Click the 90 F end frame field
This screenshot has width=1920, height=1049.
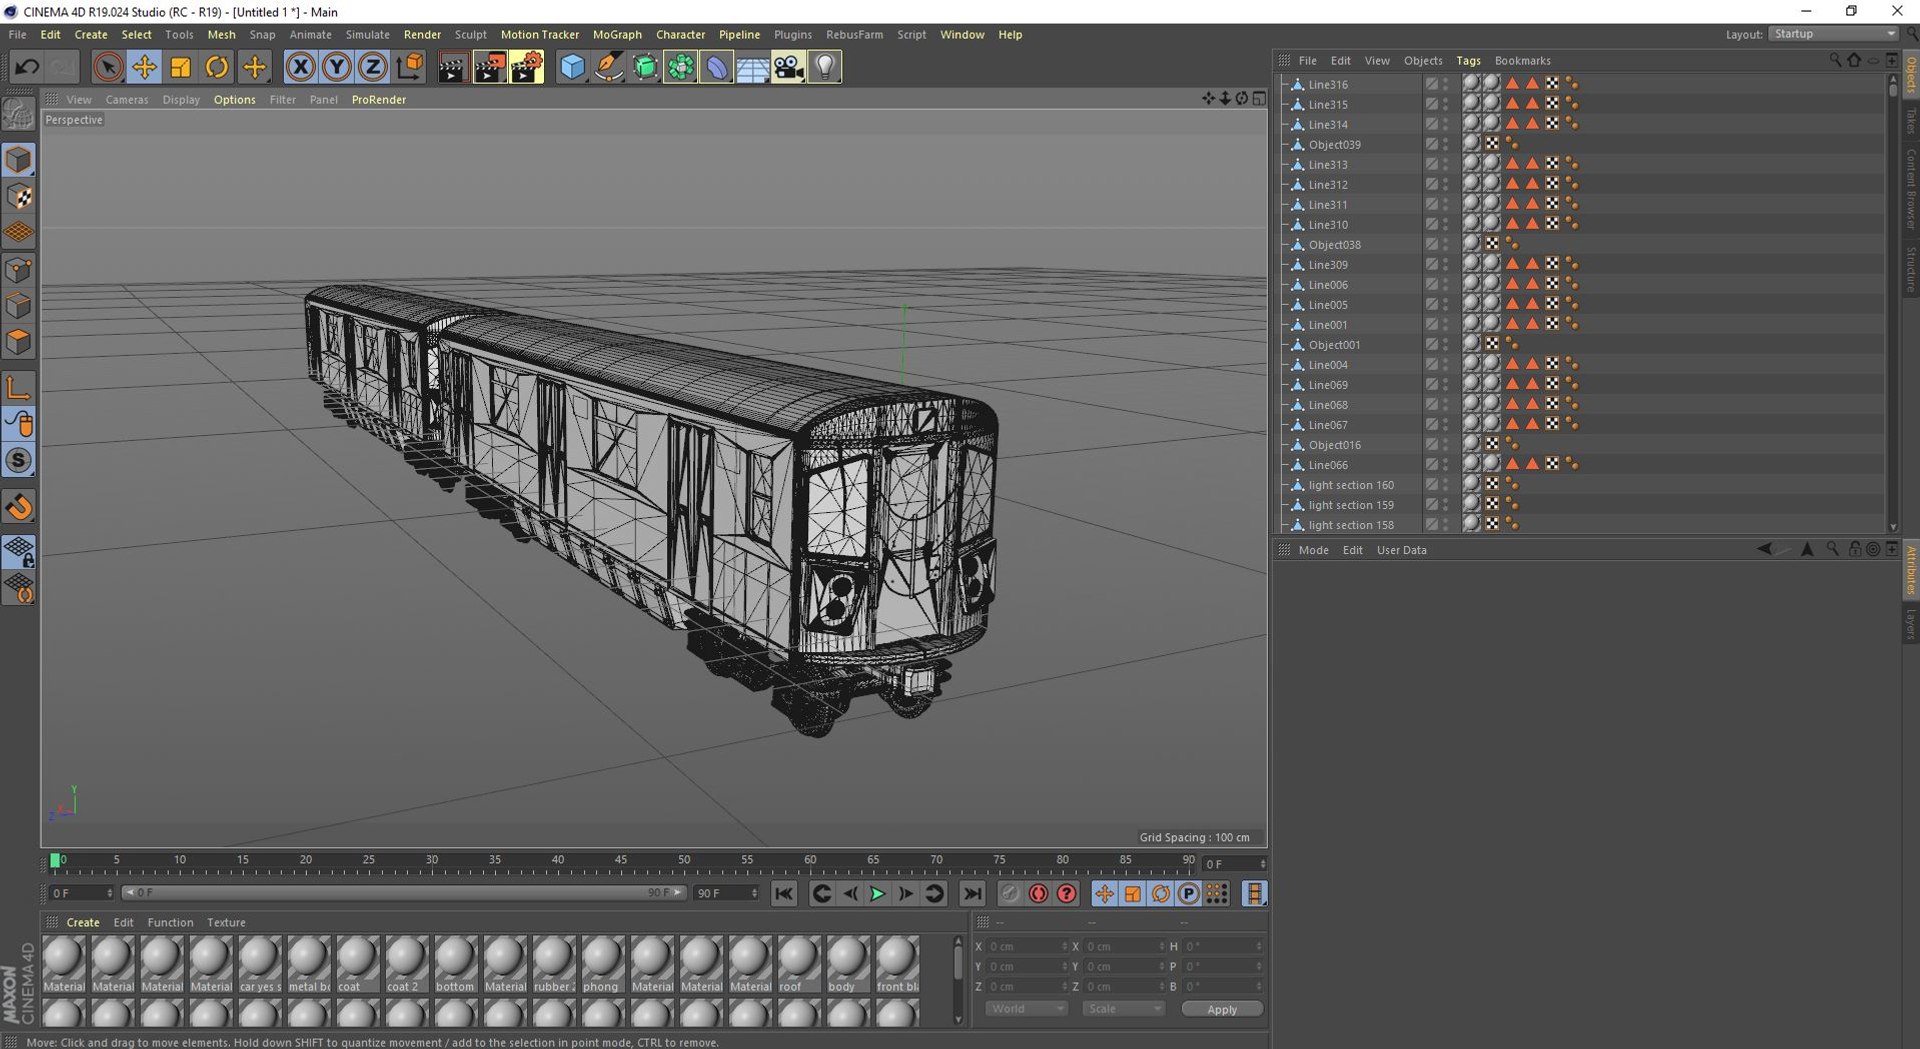point(726,893)
